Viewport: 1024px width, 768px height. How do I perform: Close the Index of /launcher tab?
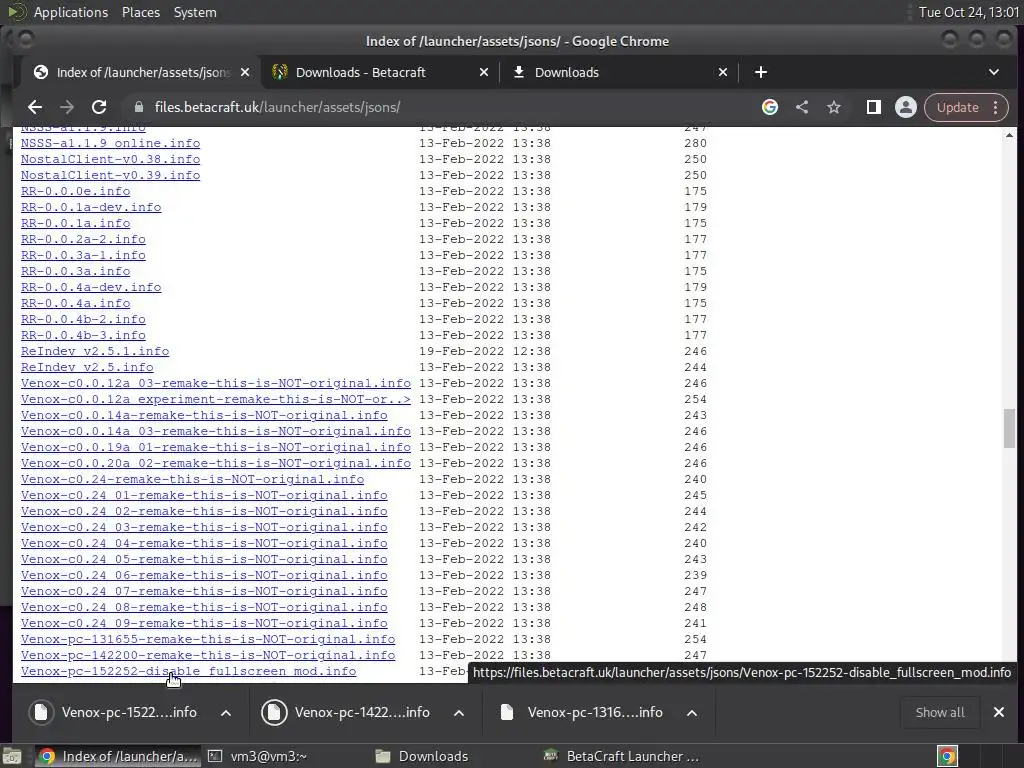(245, 72)
